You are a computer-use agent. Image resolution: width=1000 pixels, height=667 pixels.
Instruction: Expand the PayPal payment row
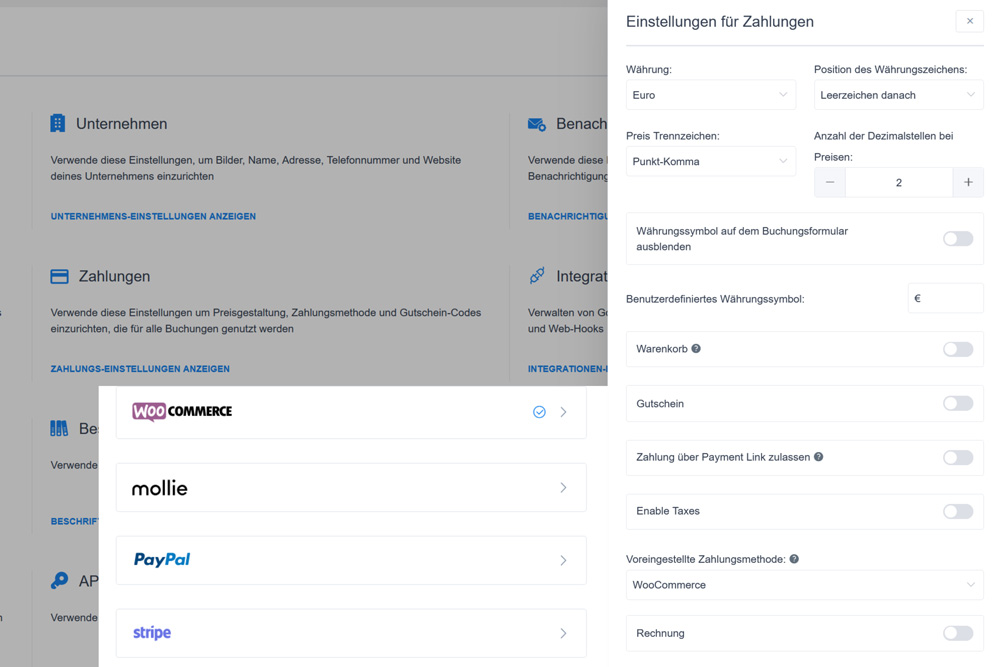[351, 561]
